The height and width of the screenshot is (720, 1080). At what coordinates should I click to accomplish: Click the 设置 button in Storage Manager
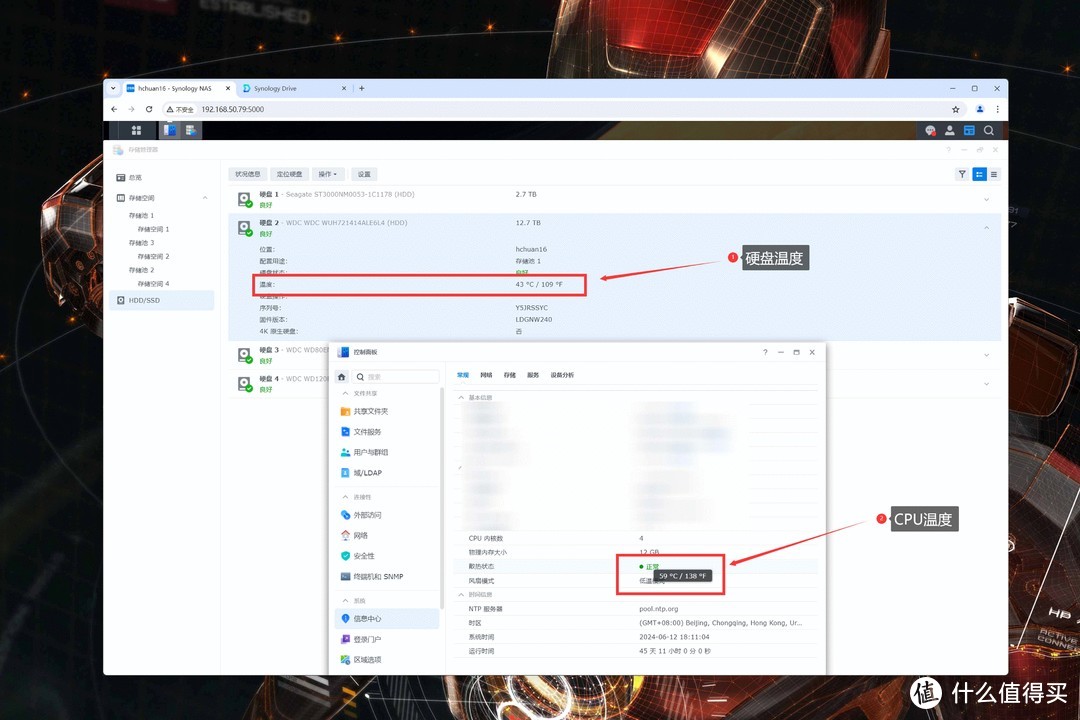pos(364,174)
